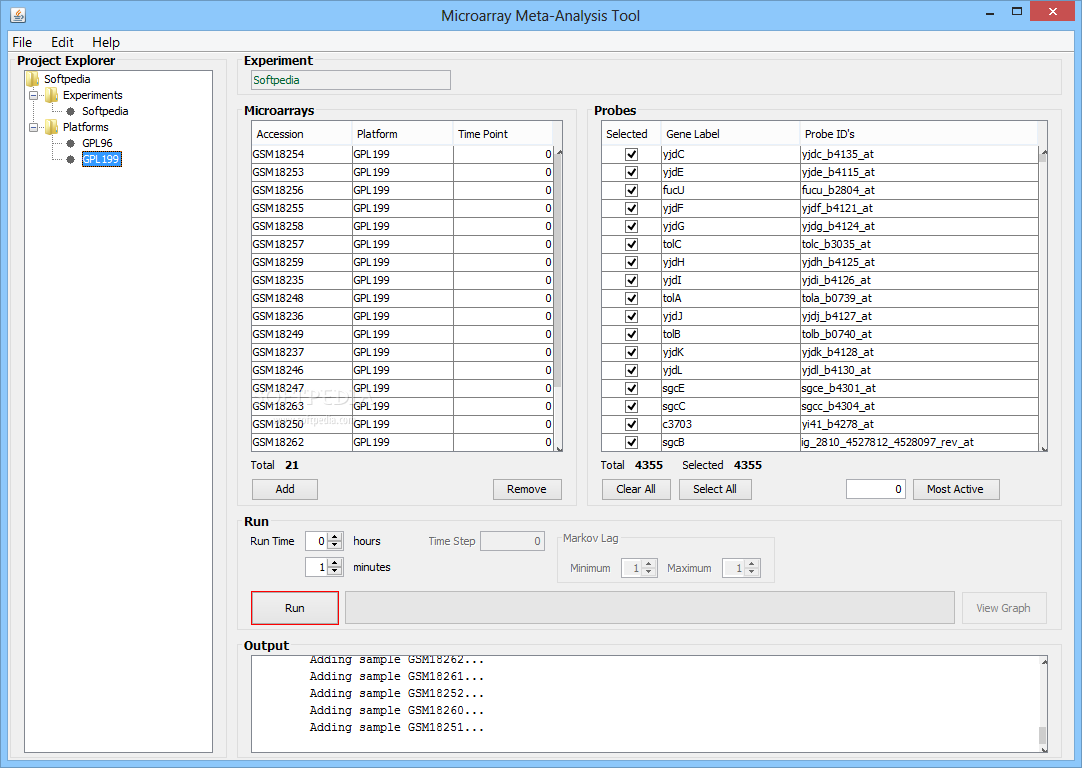
Task: Decrease Run Time minutes spinner
Action: click(335, 571)
